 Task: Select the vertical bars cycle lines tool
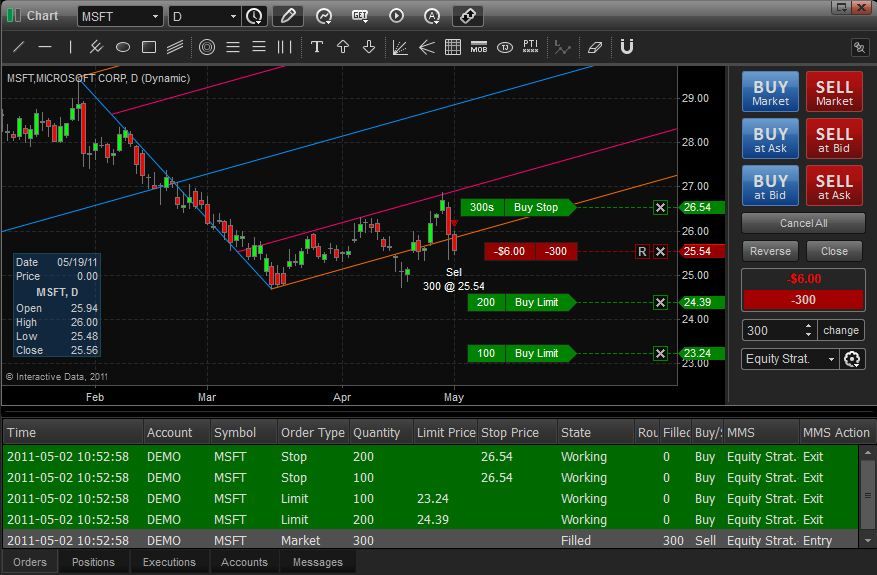[x=285, y=48]
